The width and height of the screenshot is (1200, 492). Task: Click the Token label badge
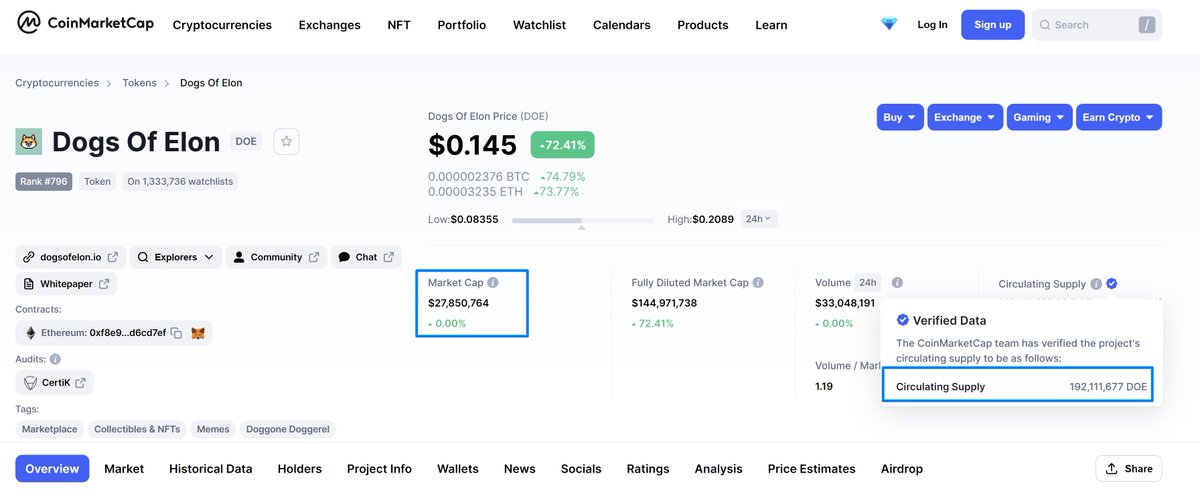coord(97,181)
